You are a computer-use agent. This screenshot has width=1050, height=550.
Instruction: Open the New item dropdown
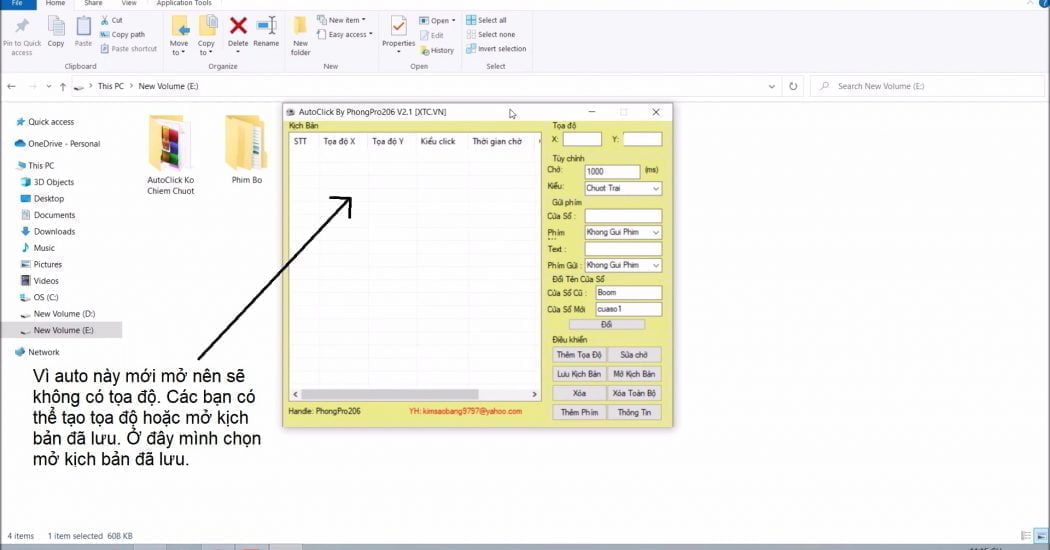click(342, 20)
